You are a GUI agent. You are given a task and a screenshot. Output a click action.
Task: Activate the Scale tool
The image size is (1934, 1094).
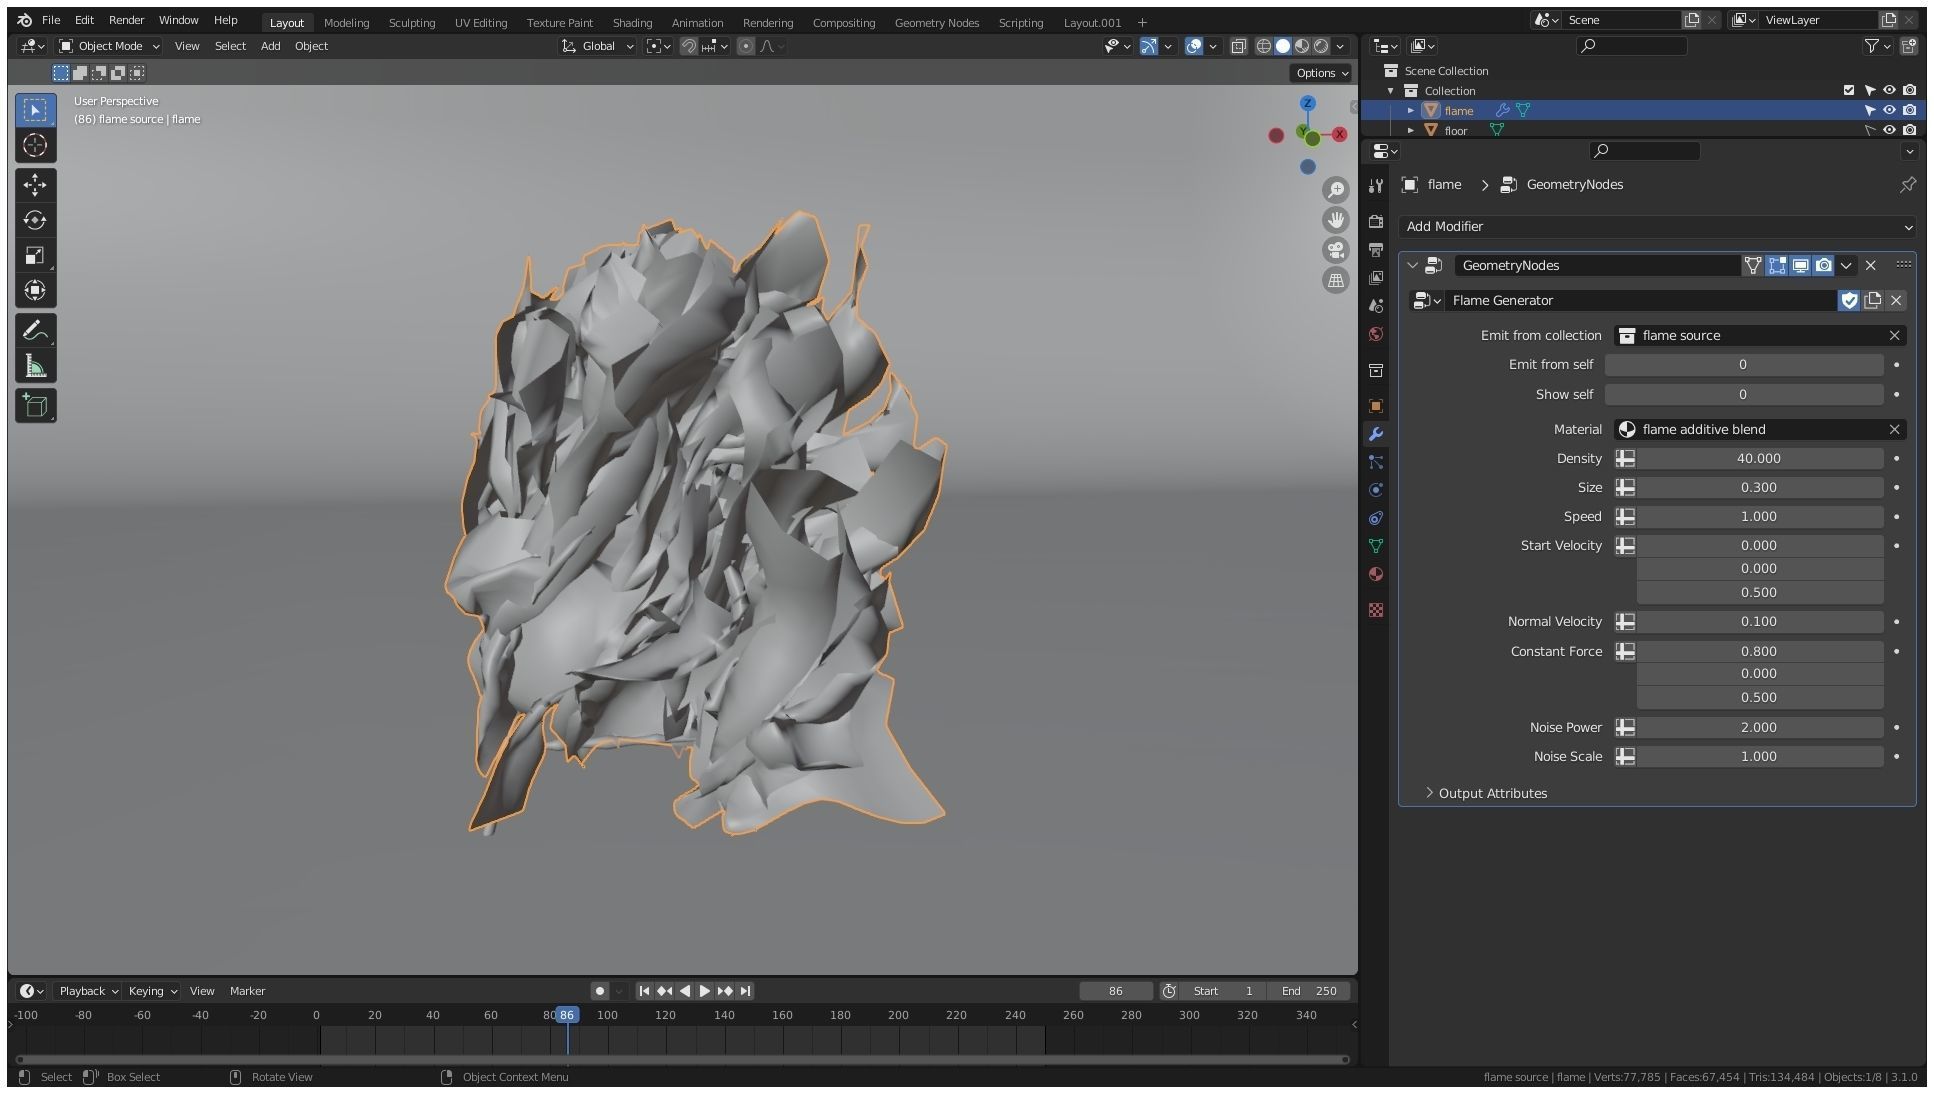click(35, 256)
